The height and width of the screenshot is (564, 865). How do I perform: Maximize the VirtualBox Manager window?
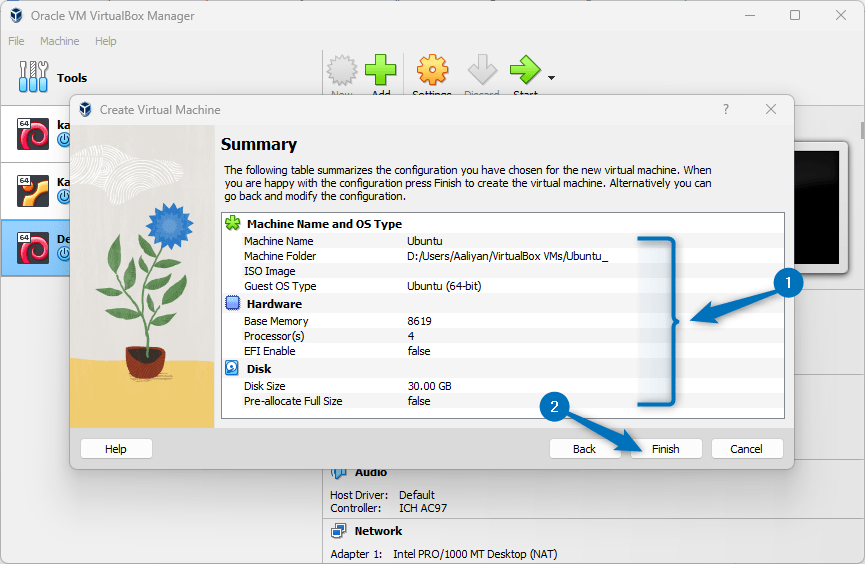[x=795, y=15]
